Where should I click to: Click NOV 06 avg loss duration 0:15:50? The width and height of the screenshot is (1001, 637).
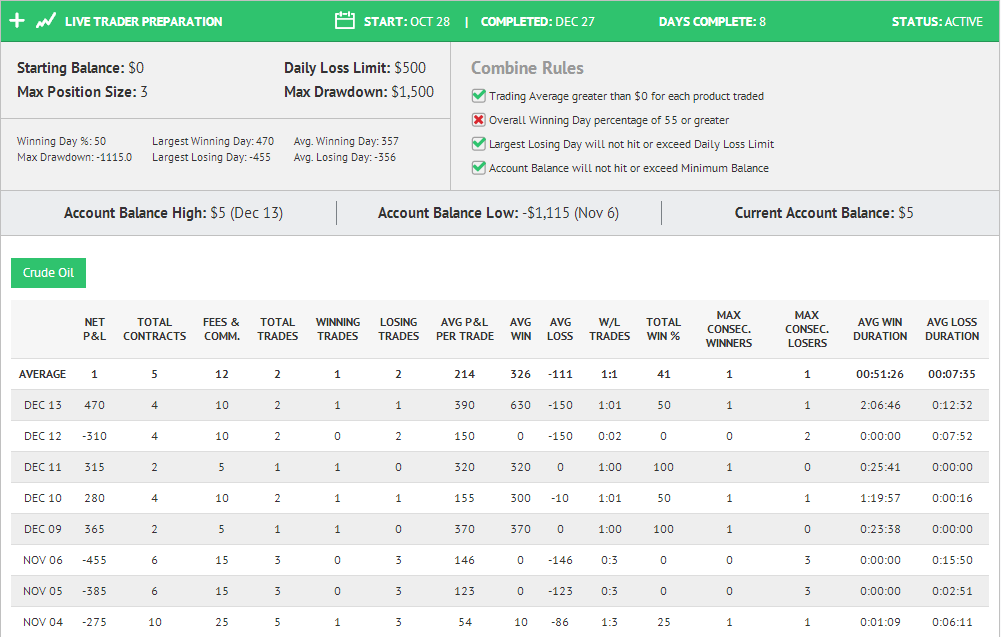tap(952, 560)
